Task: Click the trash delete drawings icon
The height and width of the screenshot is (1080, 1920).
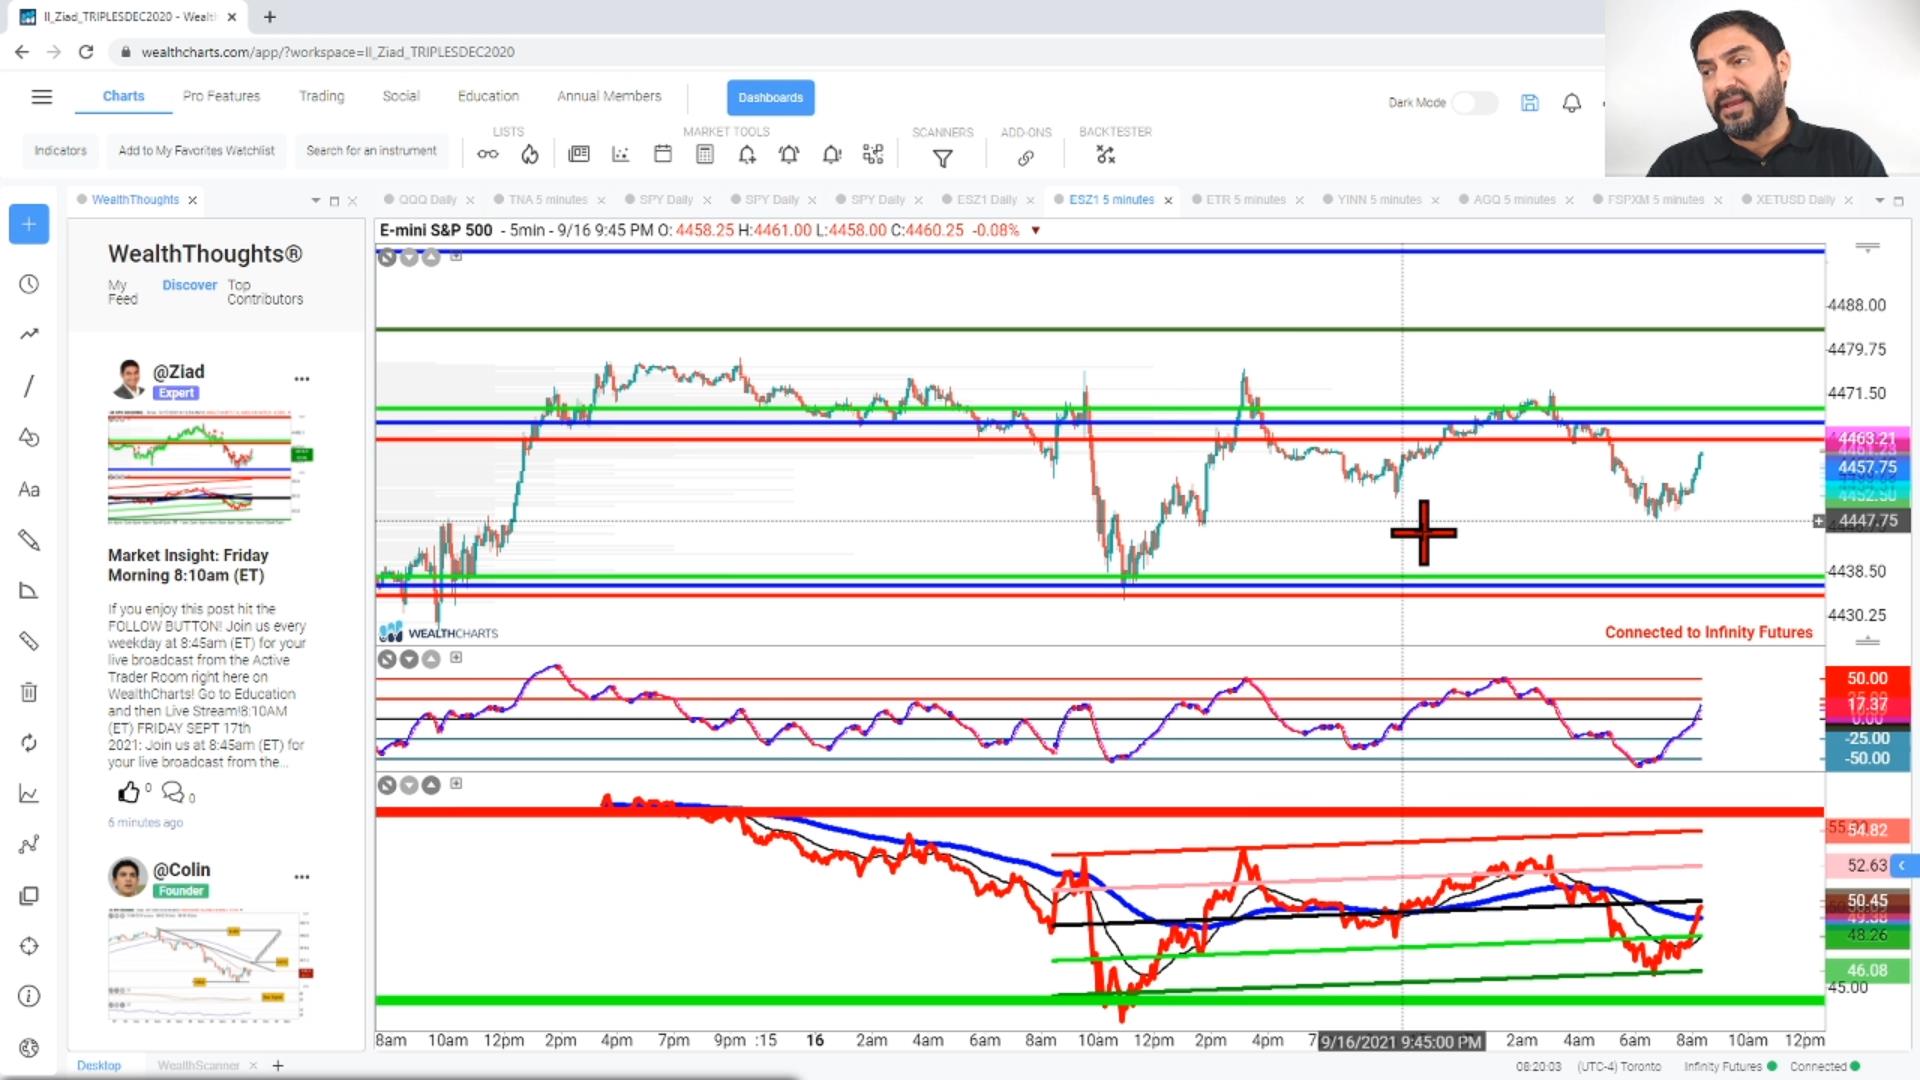Action: click(29, 692)
